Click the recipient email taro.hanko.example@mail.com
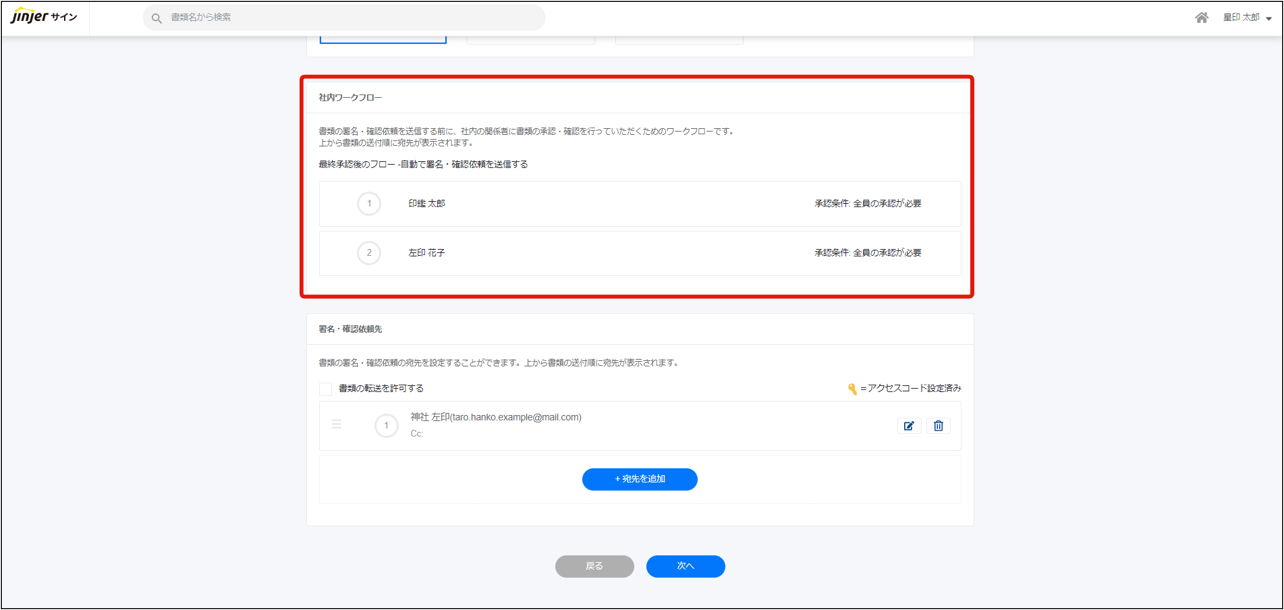 (515, 417)
